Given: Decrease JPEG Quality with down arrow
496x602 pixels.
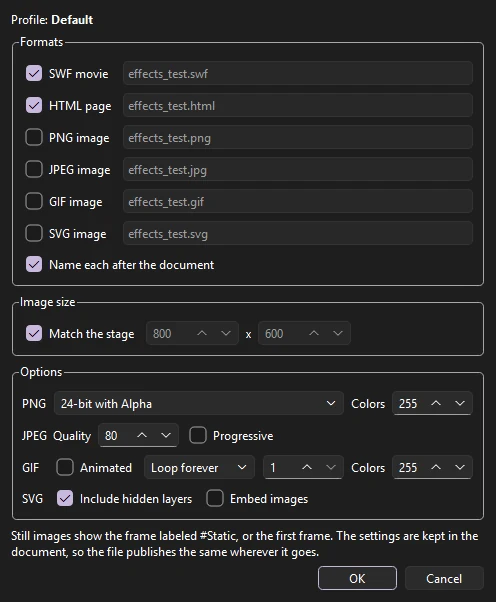Looking at the screenshot, I should 166,435.
